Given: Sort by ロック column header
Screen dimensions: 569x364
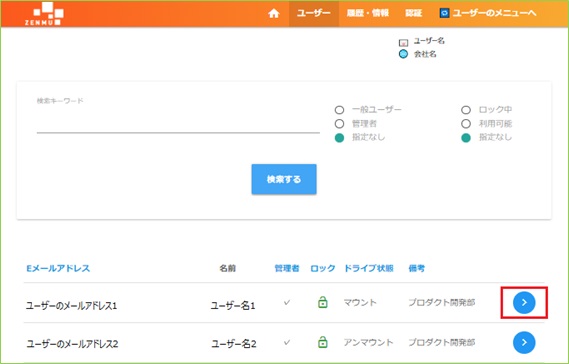Looking at the screenshot, I should tap(323, 268).
